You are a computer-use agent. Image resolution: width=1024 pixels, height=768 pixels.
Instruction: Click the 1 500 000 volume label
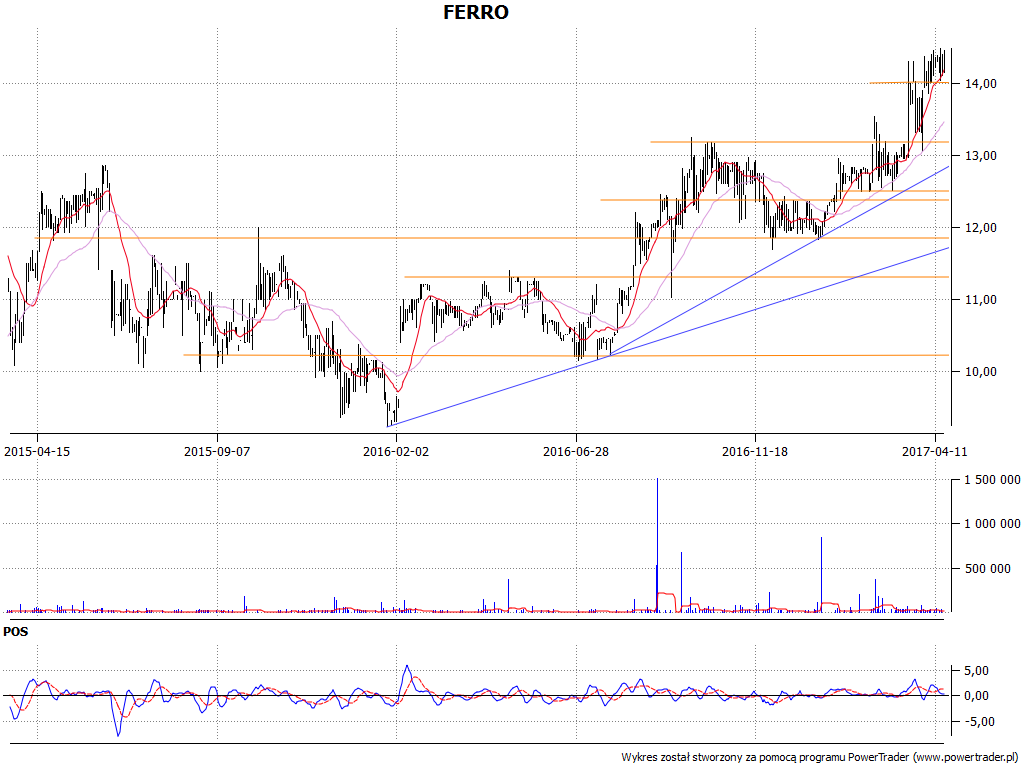point(993,480)
